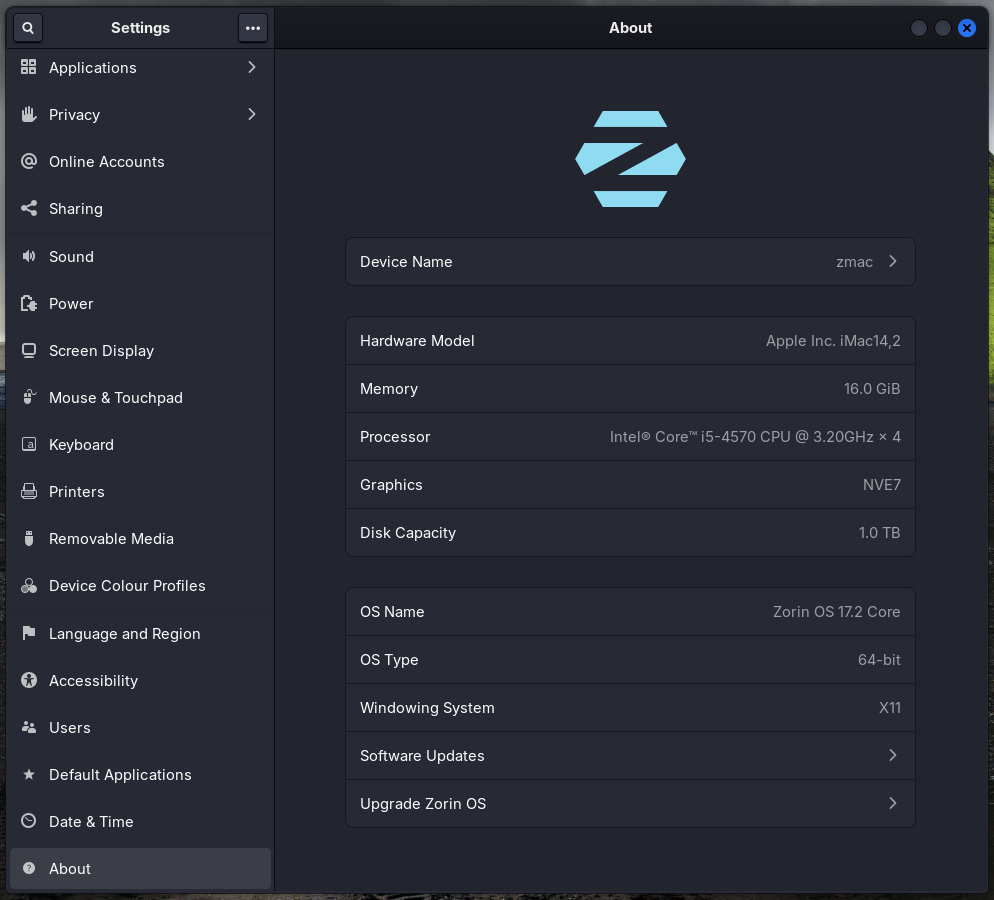994x900 pixels.
Task: Open Upgrade Zorin OS chevron arrow
Action: point(893,803)
